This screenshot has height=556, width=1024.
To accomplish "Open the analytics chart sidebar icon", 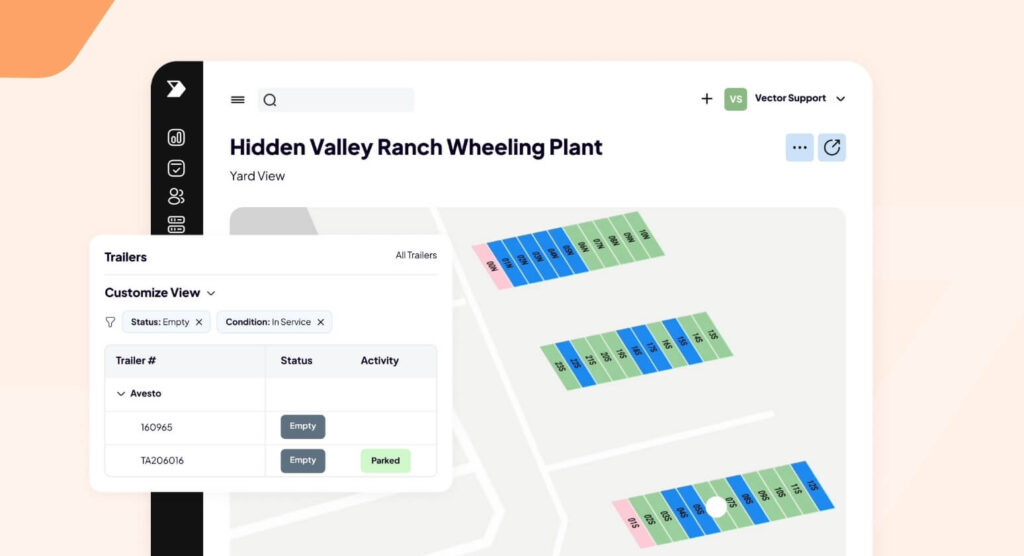I will (176, 138).
